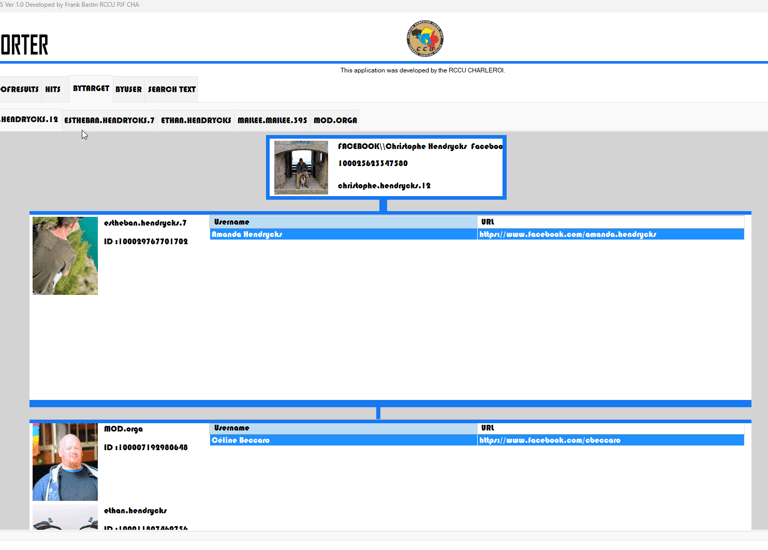Image resolution: width=768 pixels, height=550 pixels.
Task: Click the ethan.hendrycks profile photo
Action: pos(65,517)
